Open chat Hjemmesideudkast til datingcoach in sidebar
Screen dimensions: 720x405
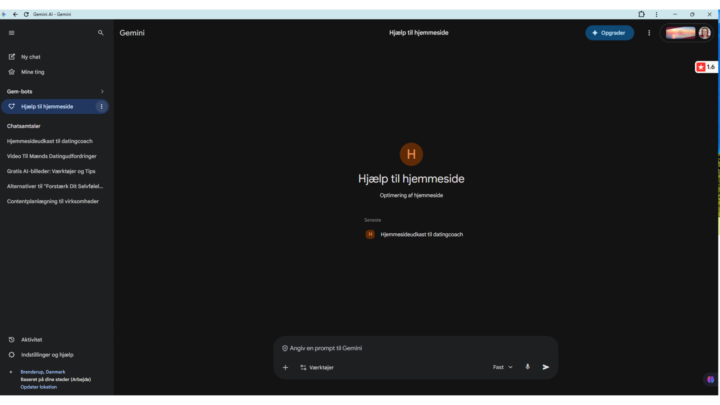[50, 141]
